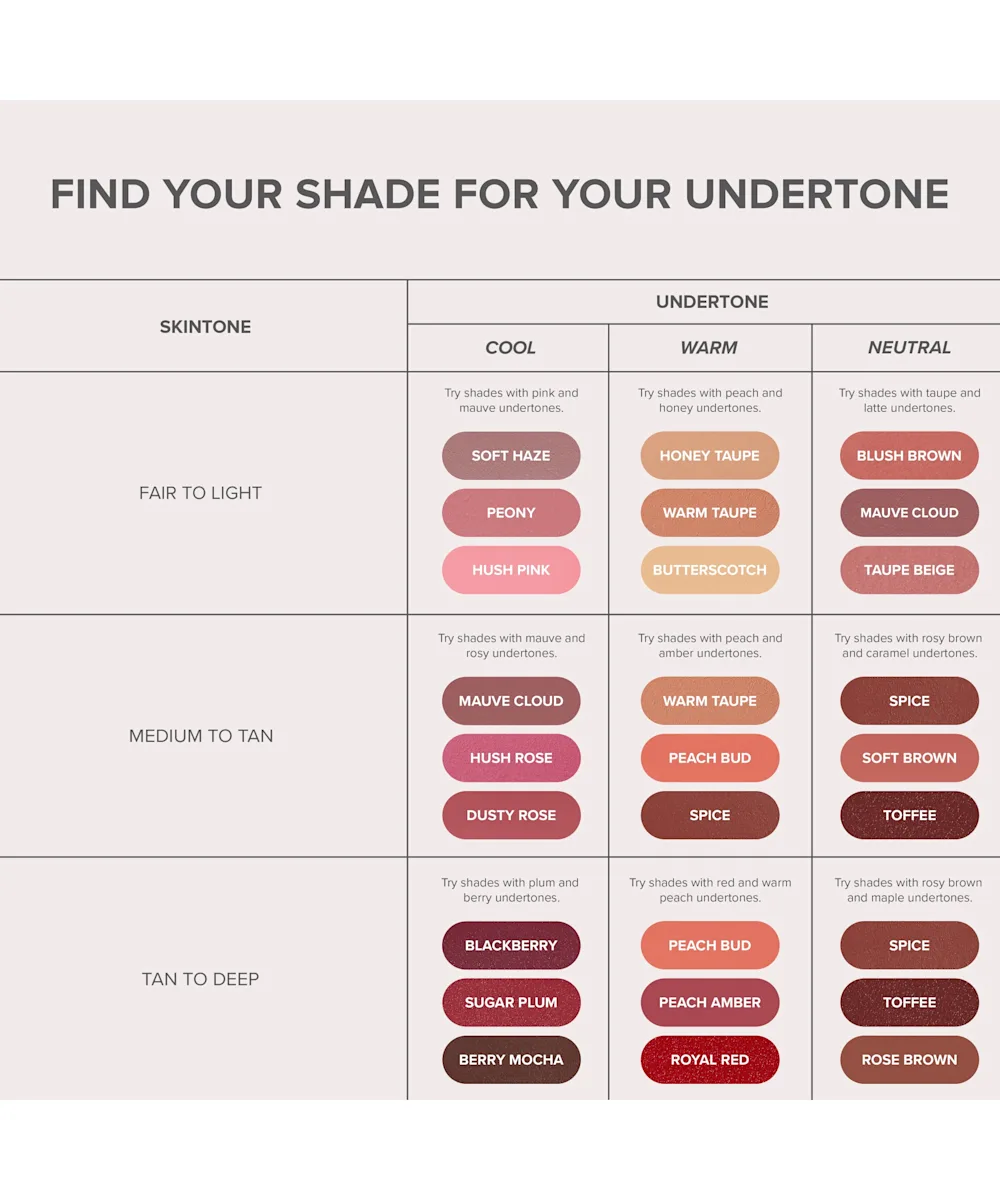Click the TAN TO DEEP row label
1000x1200 pixels.
[x=201, y=979]
